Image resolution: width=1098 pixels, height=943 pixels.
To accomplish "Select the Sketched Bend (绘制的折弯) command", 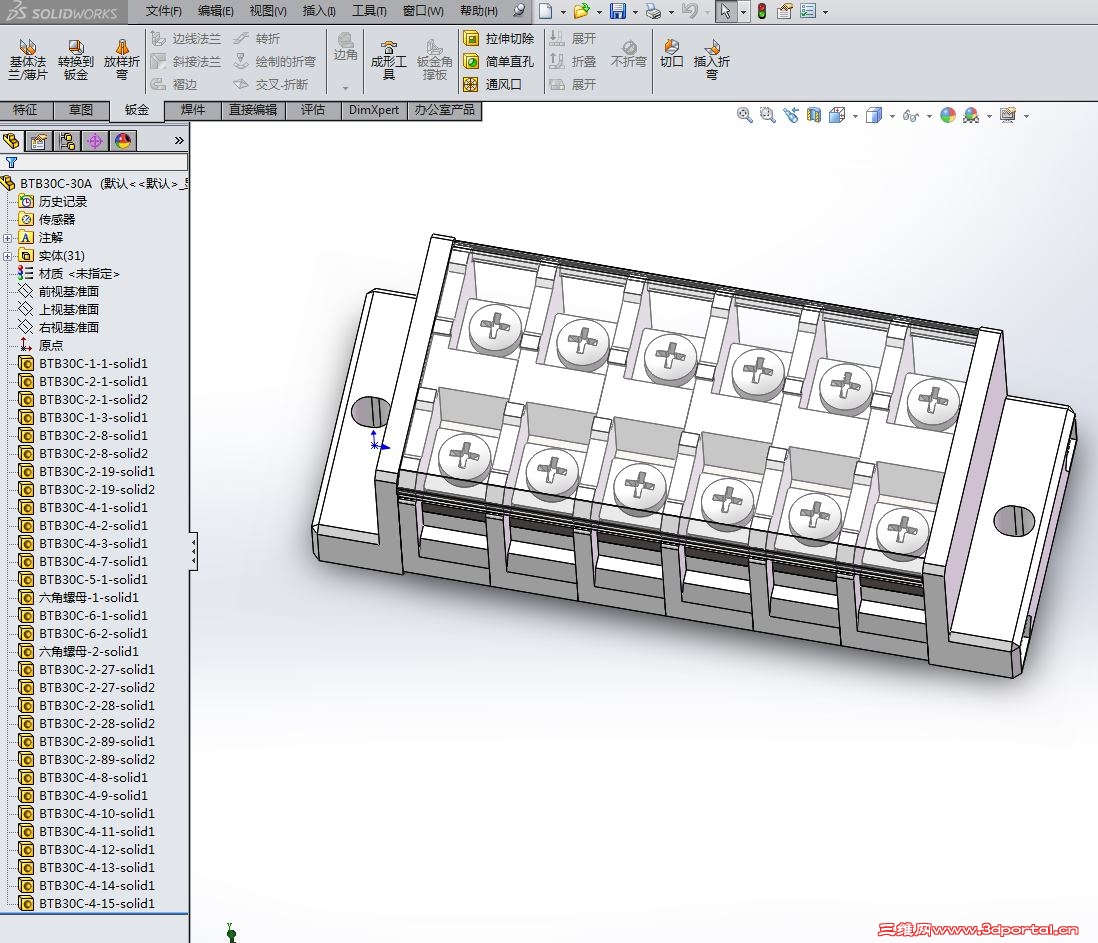I will click(x=274, y=62).
